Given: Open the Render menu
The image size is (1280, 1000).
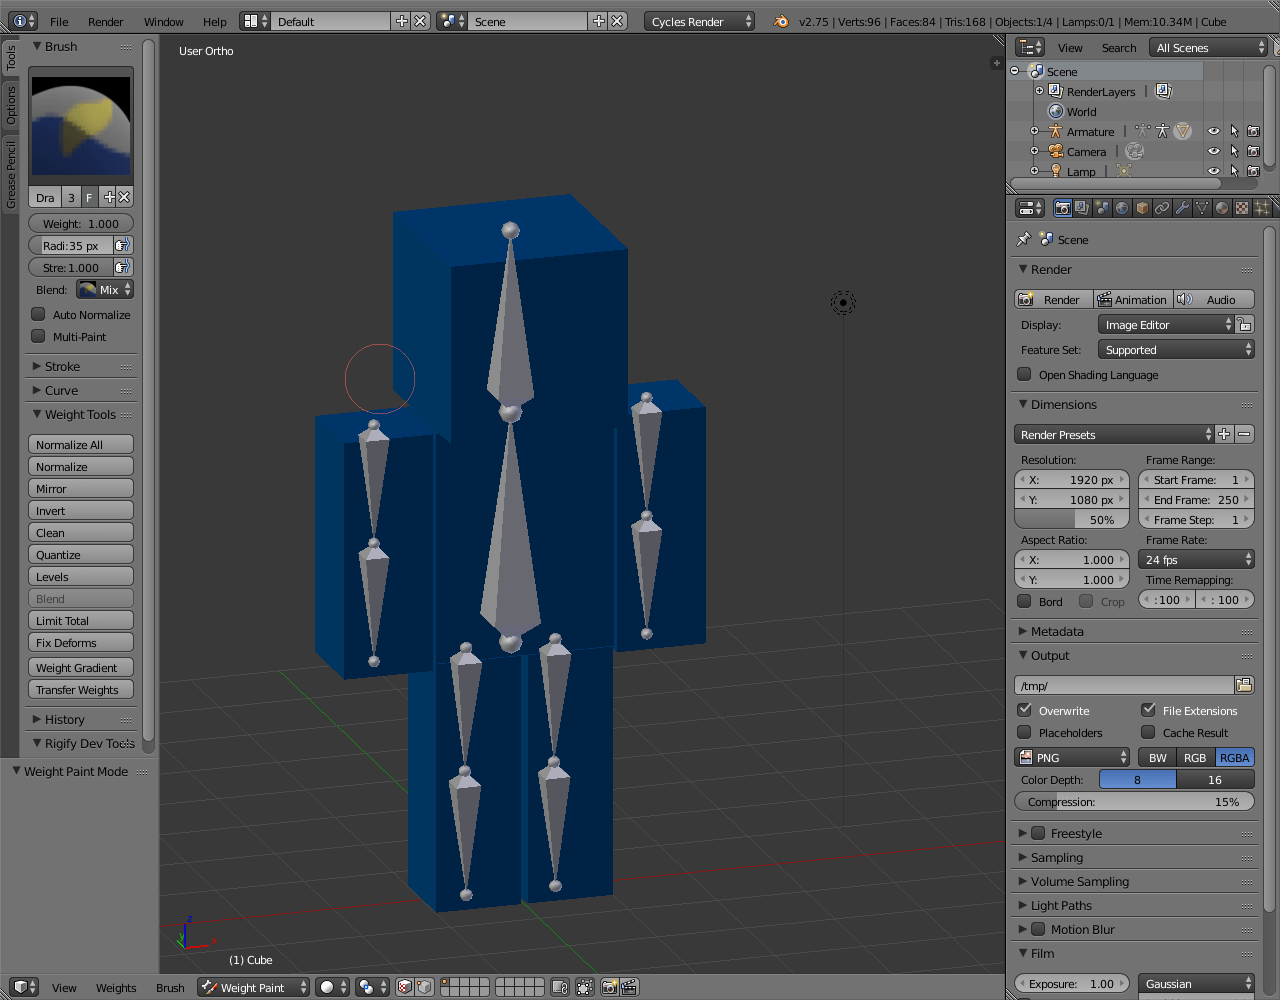Looking at the screenshot, I should (x=105, y=20).
